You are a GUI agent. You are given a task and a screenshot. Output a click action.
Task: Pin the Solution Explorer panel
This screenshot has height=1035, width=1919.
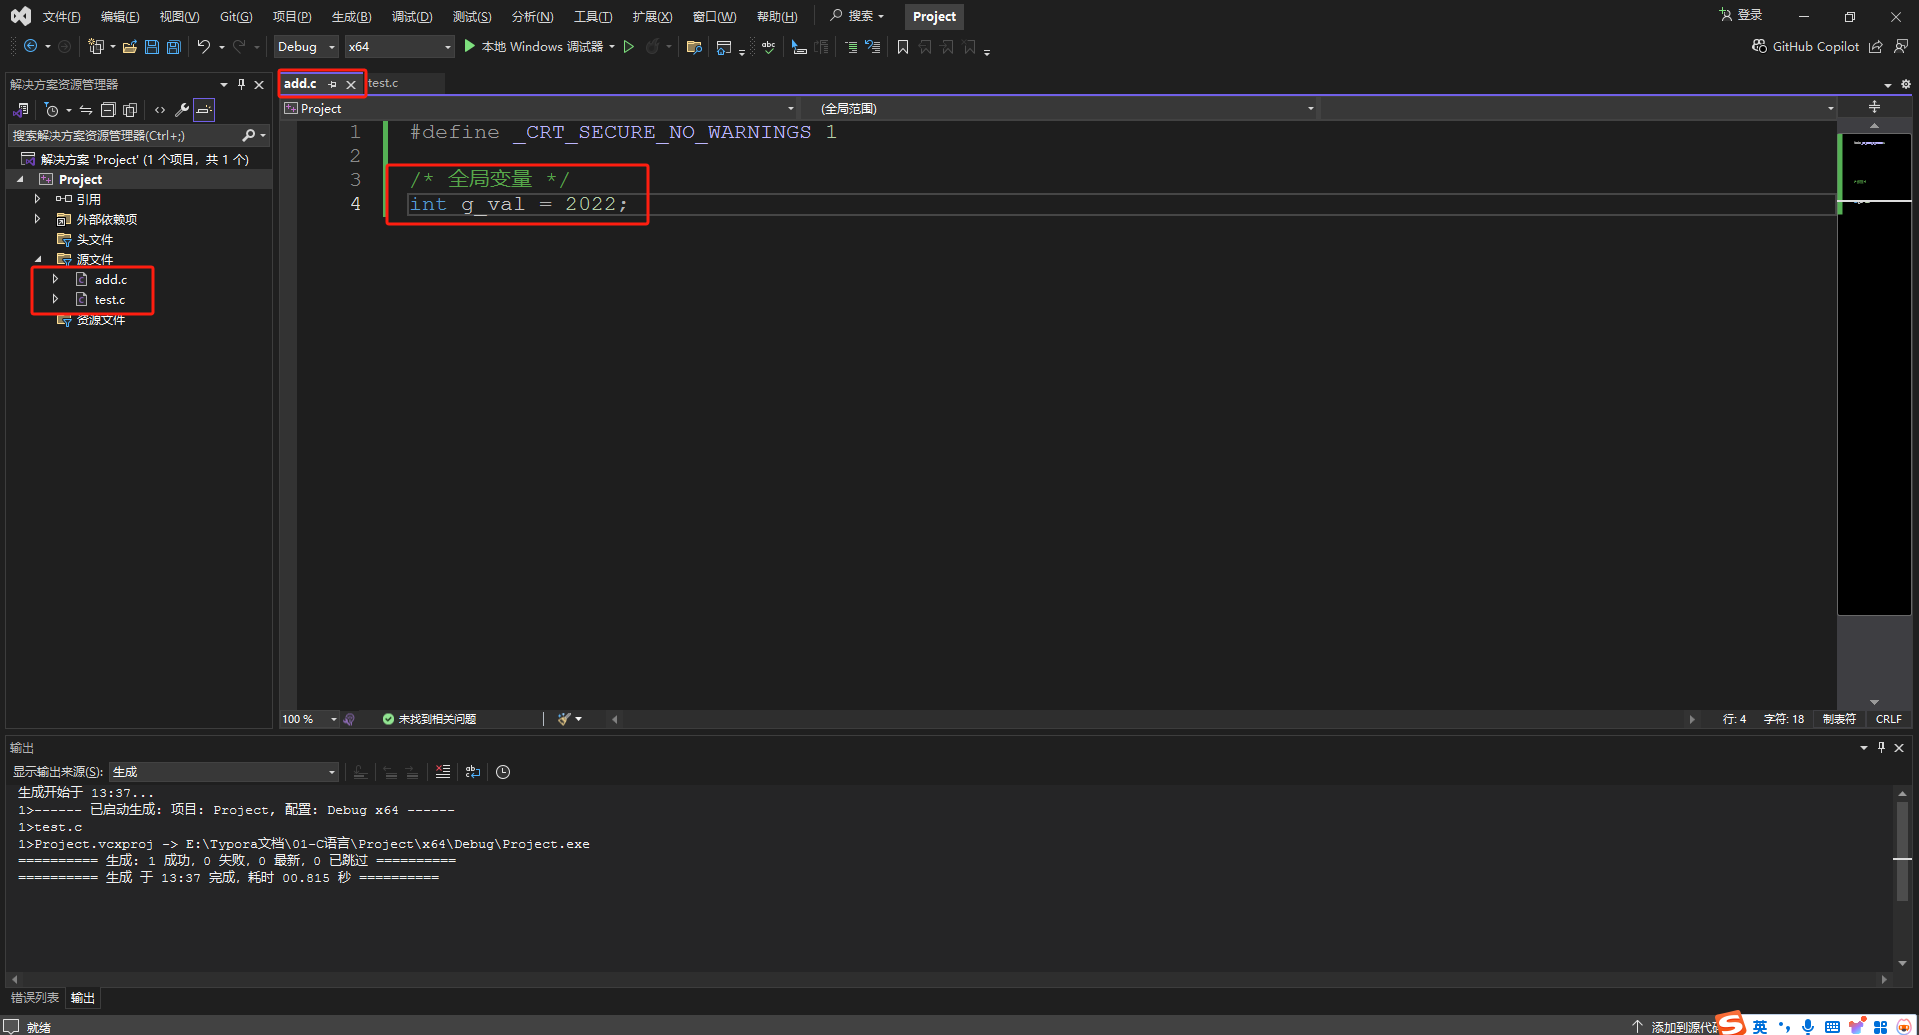point(241,85)
